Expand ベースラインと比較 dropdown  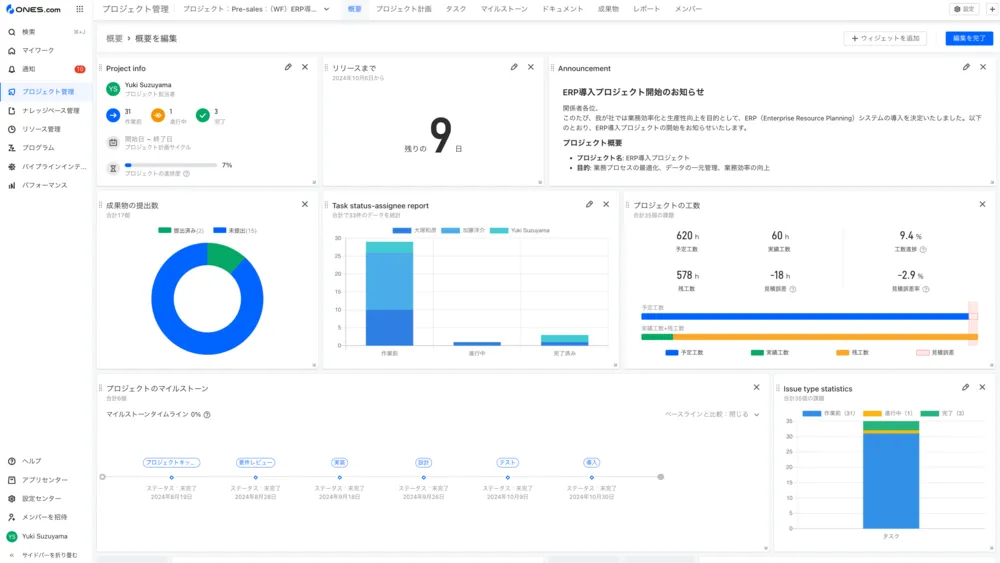[x=712, y=414]
